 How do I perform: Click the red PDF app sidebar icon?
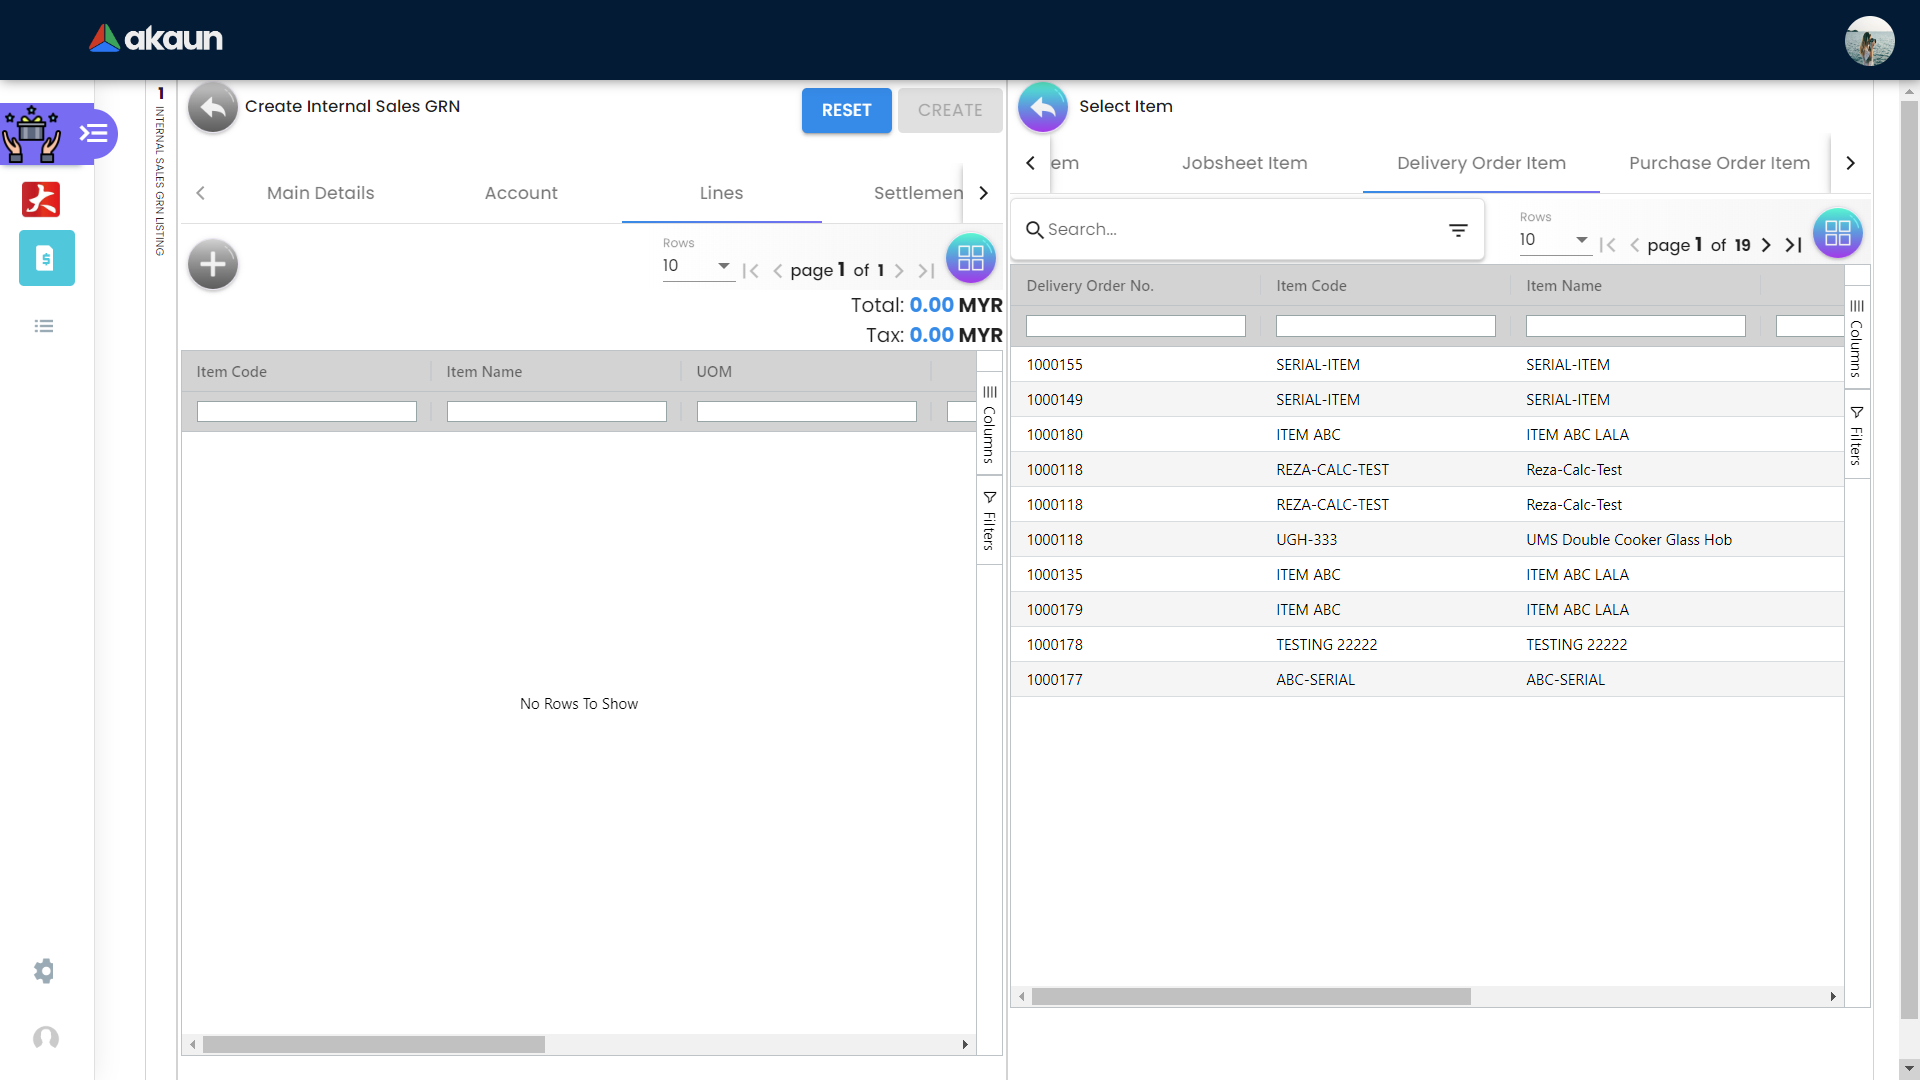point(41,199)
